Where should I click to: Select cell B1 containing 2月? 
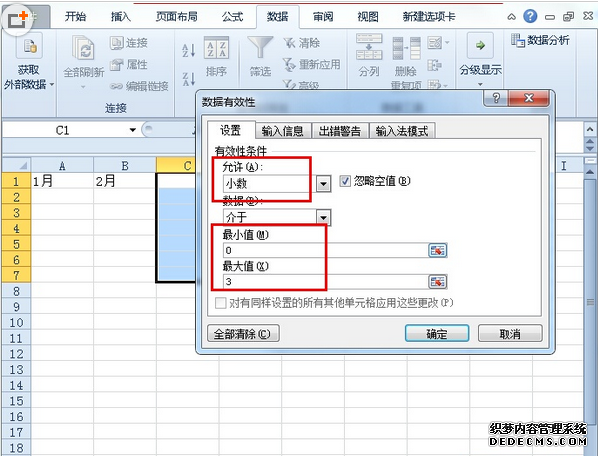coord(125,181)
